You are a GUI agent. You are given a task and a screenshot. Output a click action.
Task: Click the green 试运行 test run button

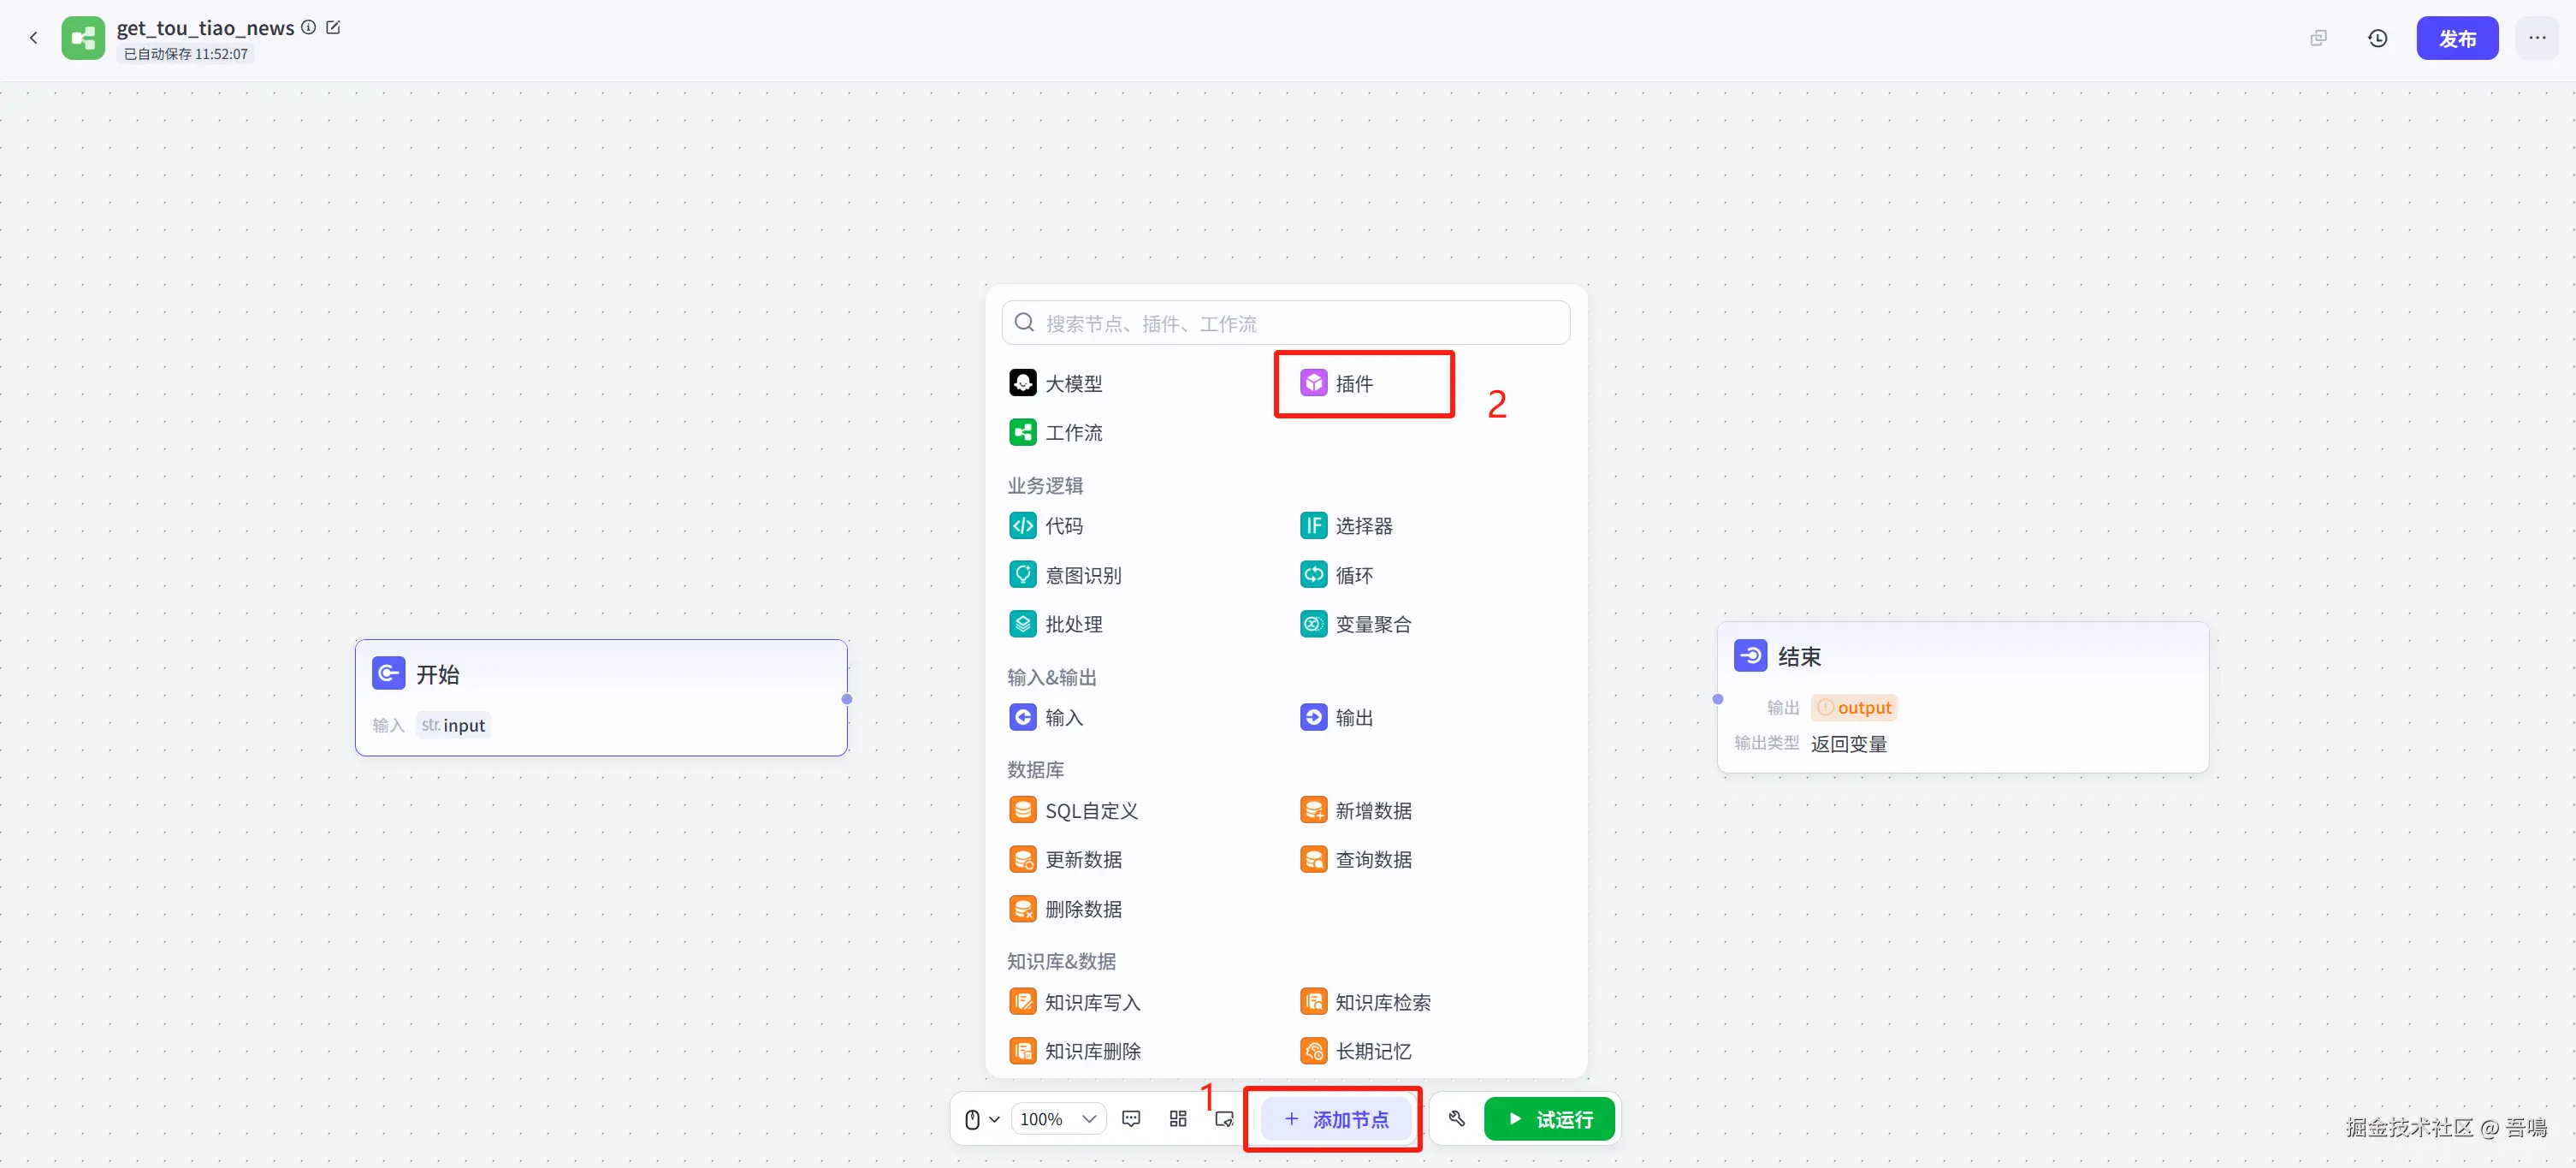[1549, 1119]
